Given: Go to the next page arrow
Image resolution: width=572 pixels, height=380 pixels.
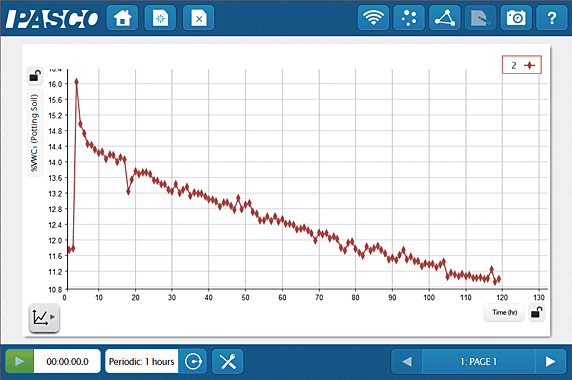Looking at the screenshot, I should click(x=550, y=361).
